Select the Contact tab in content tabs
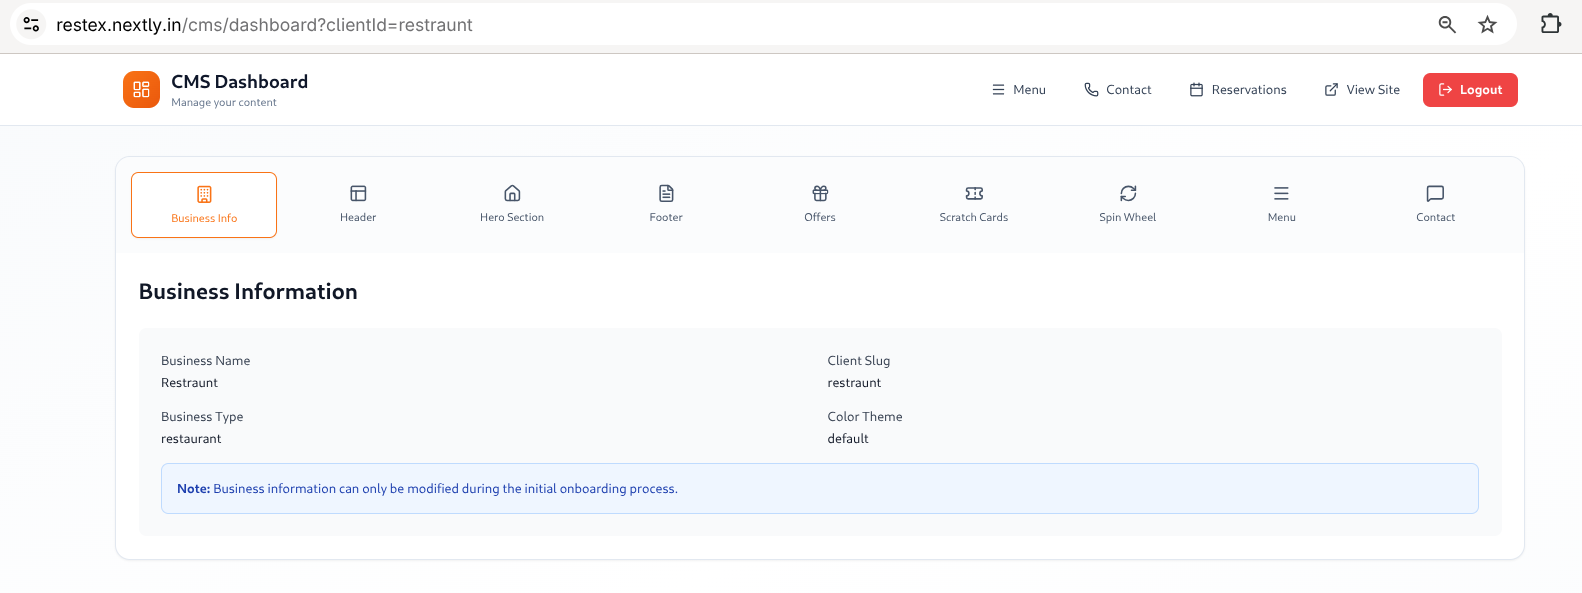Viewport: 1582px width, 593px height. click(x=1436, y=205)
